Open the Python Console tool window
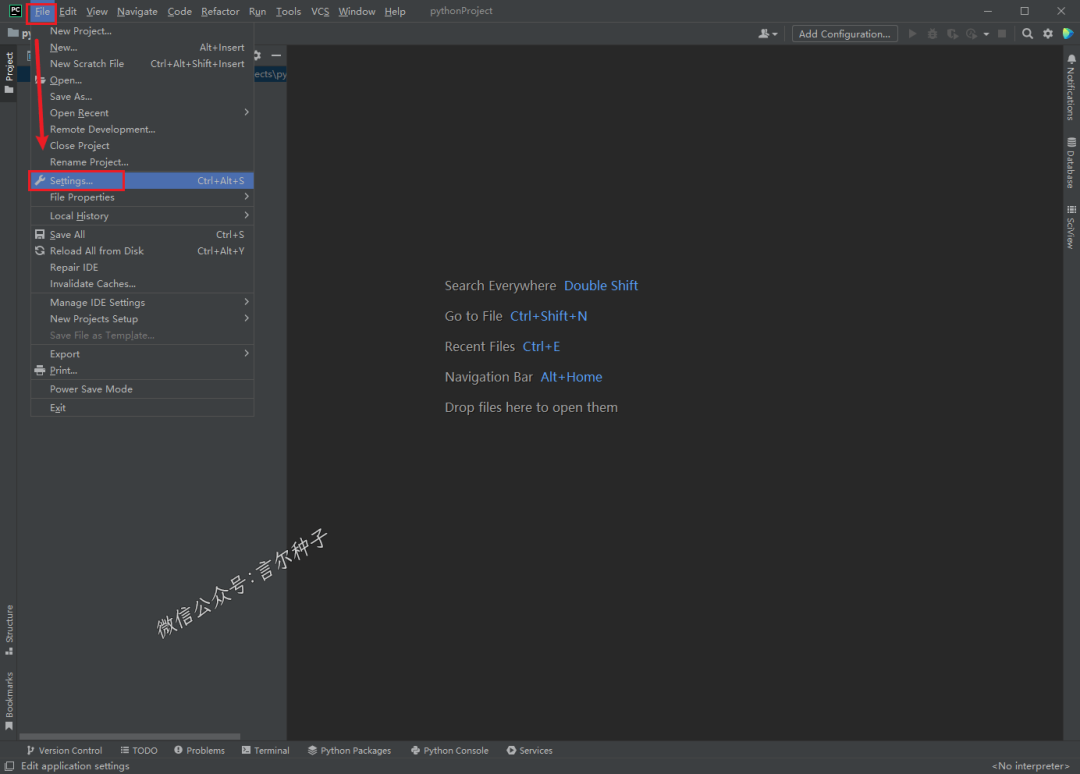1080x774 pixels. [449, 750]
